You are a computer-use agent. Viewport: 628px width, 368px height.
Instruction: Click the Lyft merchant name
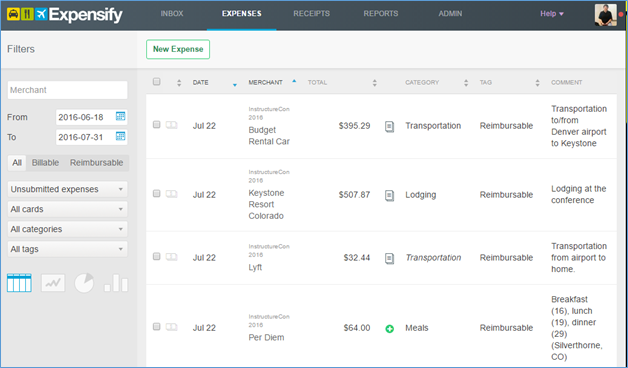click(x=255, y=267)
